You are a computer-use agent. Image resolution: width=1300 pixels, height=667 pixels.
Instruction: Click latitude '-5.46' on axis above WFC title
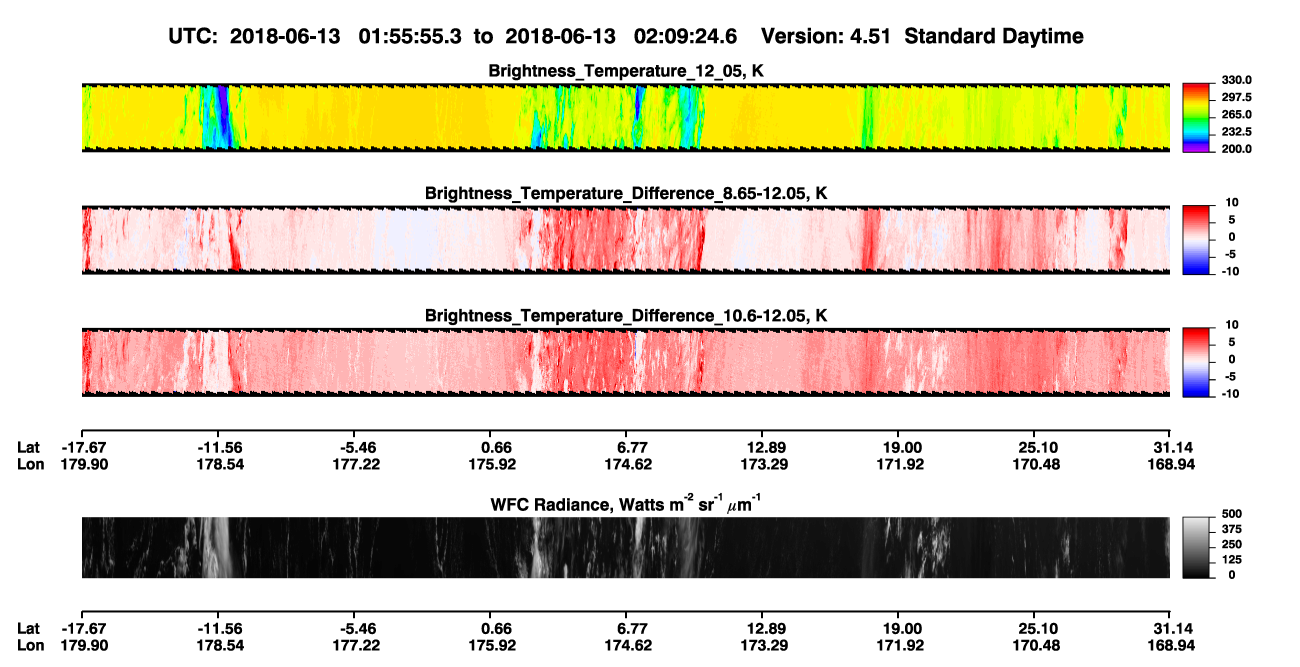pyautogui.click(x=358, y=447)
